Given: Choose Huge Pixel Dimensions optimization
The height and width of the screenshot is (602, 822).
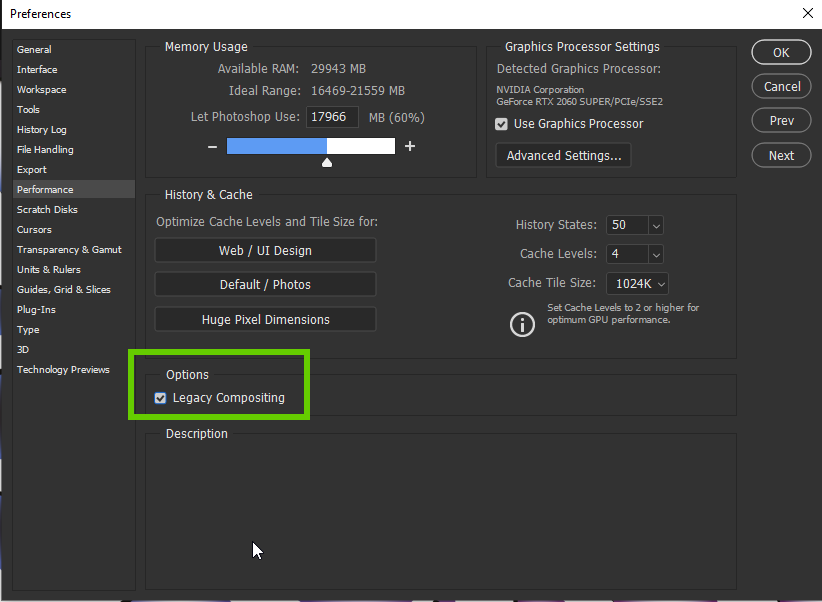Looking at the screenshot, I should [x=265, y=319].
